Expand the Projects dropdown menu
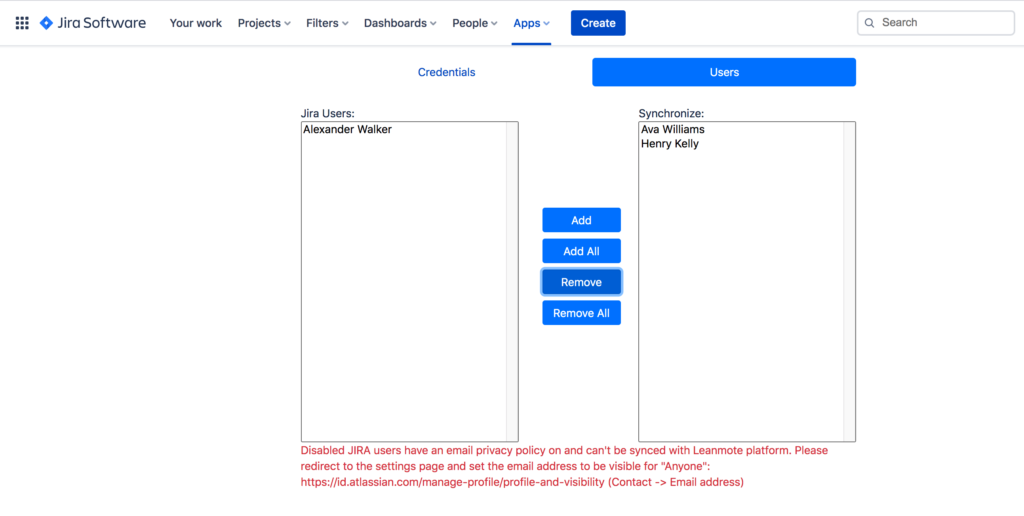The width and height of the screenshot is (1024, 516). pos(264,23)
